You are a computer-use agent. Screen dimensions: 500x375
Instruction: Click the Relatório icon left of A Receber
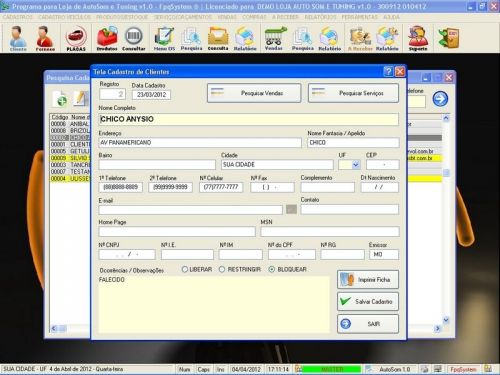[329, 38]
